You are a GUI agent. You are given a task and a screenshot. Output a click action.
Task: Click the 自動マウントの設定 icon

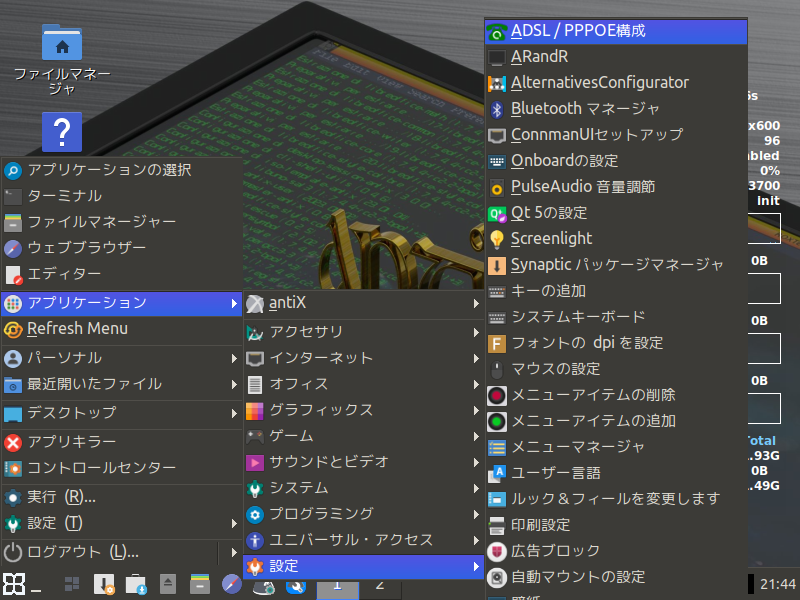(x=496, y=578)
